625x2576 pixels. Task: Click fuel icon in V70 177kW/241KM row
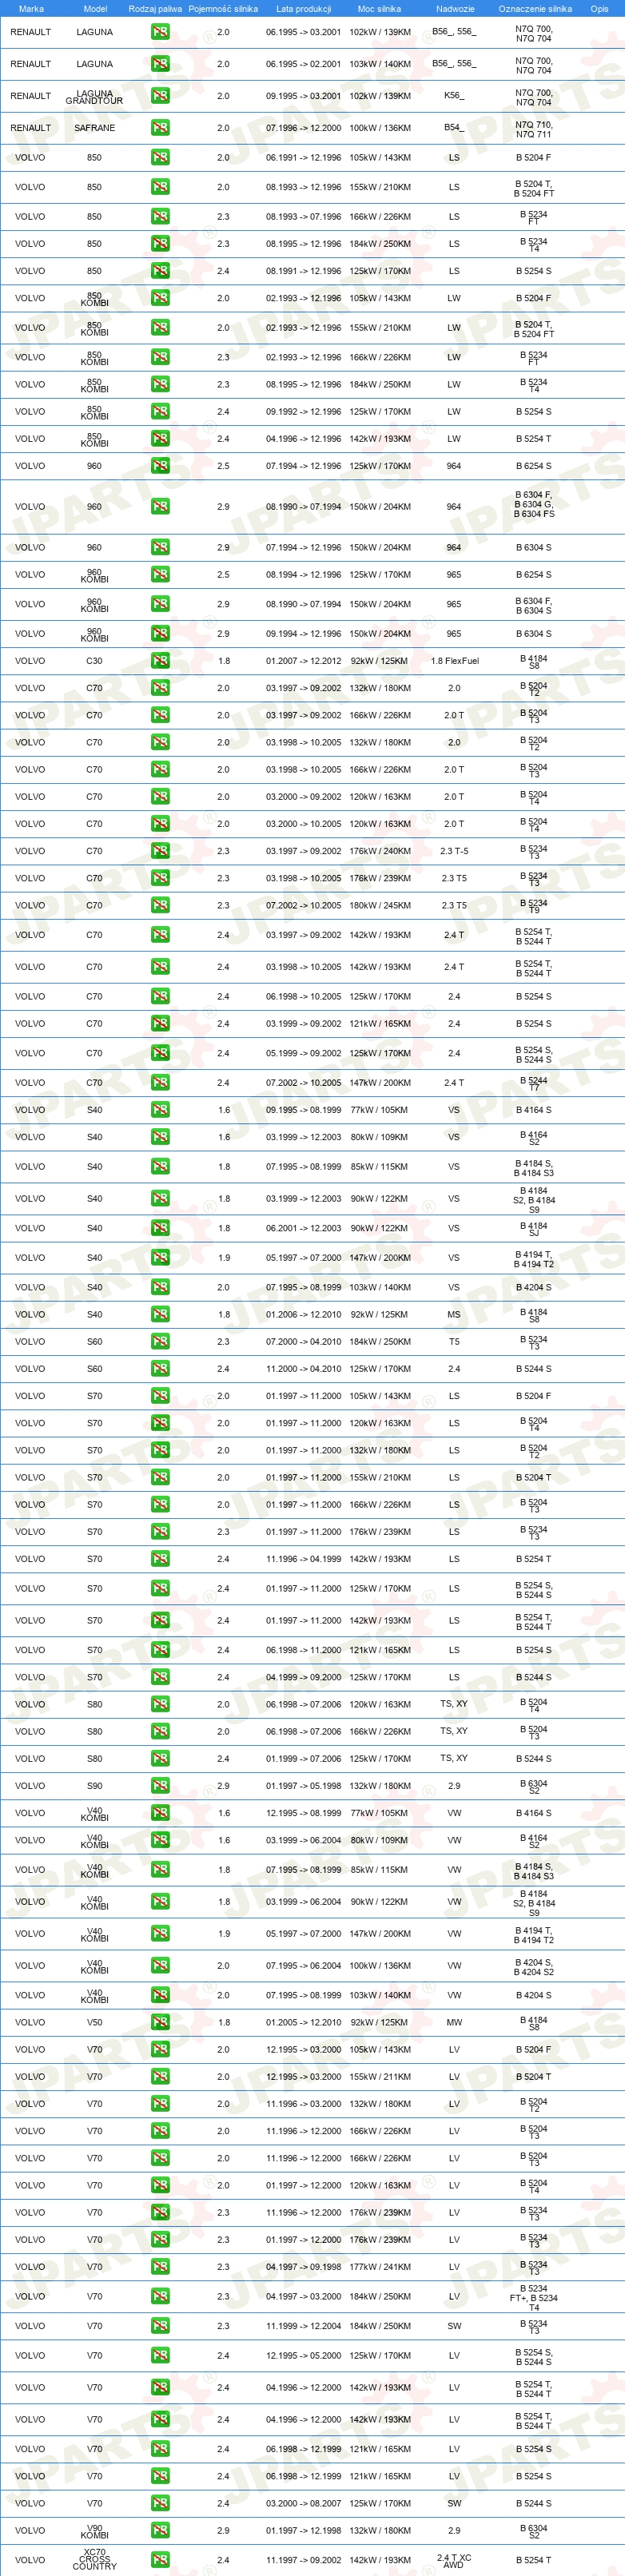160,2267
